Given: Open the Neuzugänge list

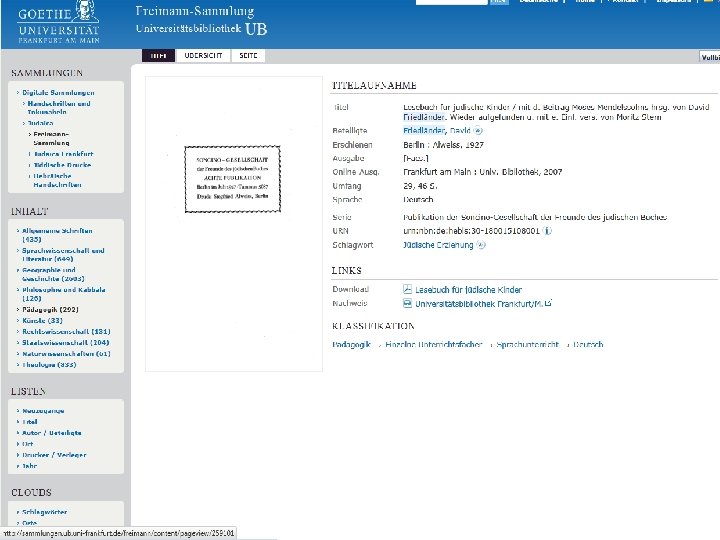Looking at the screenshot, I should point(43,411).
